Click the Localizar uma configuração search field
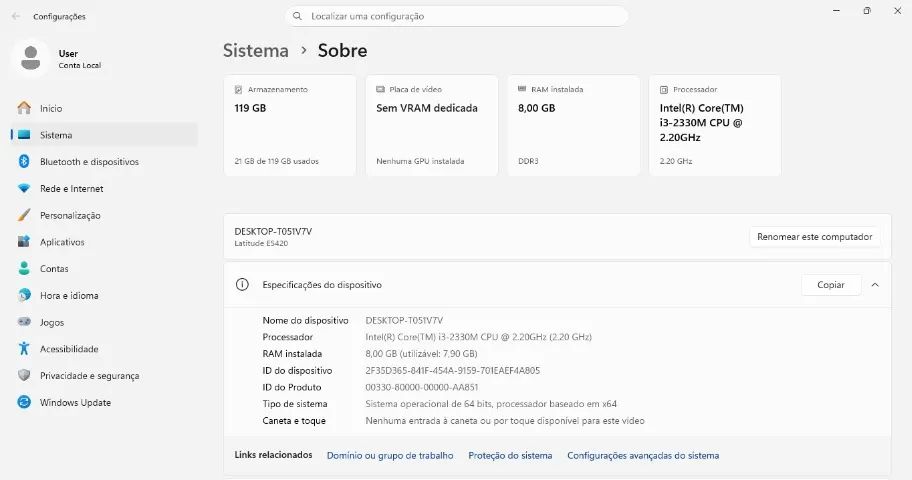This screenshot has width=912, height=480. click(x=457, y=16)
